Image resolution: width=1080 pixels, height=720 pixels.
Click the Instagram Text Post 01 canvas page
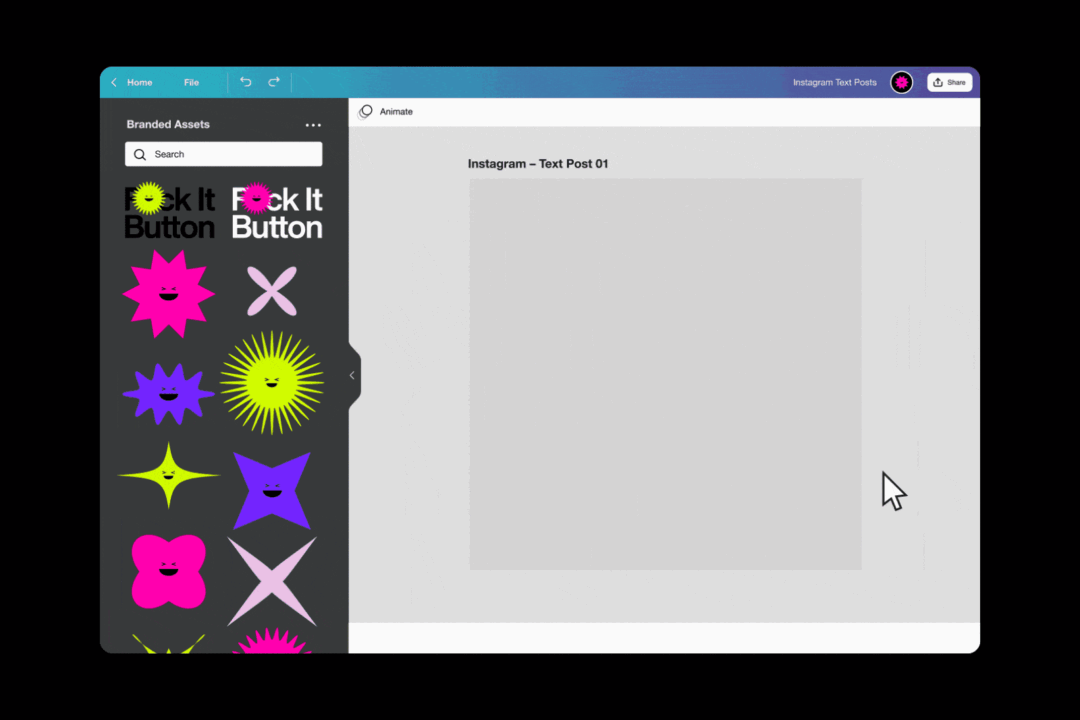(x=664, y=375)
